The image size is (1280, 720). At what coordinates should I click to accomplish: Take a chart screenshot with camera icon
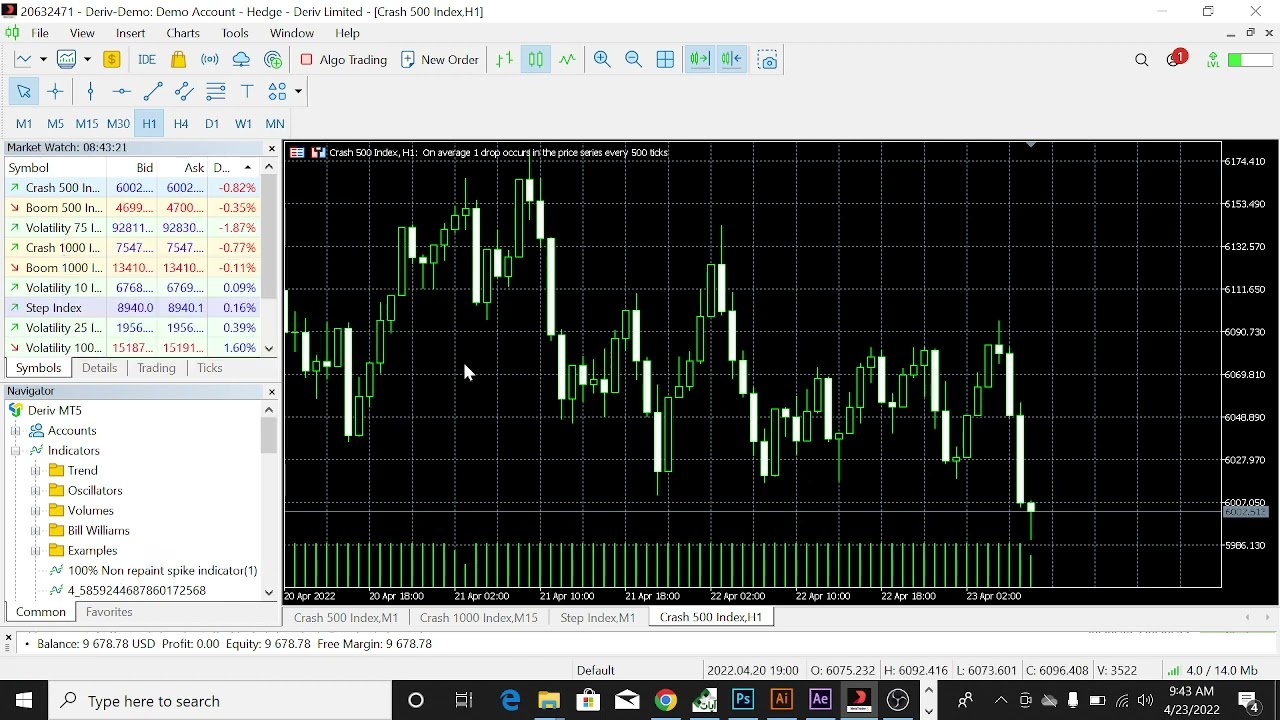click(x=769, y=60)
